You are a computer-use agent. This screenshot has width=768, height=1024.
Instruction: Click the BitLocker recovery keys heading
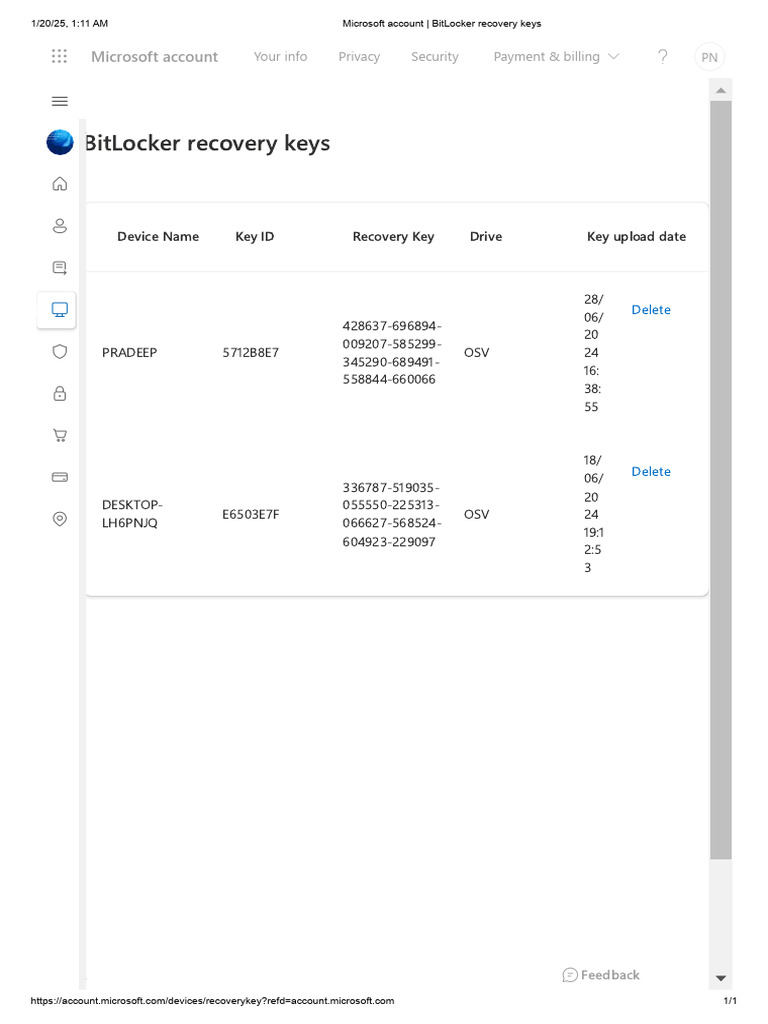coord(208,143)
